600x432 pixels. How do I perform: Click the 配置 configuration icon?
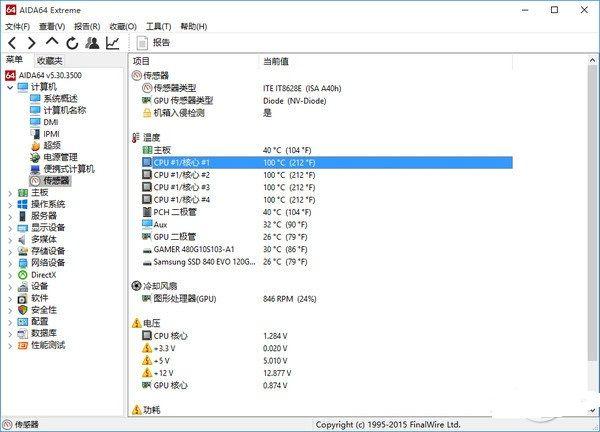pyautogui.click(x=23, y=322)
